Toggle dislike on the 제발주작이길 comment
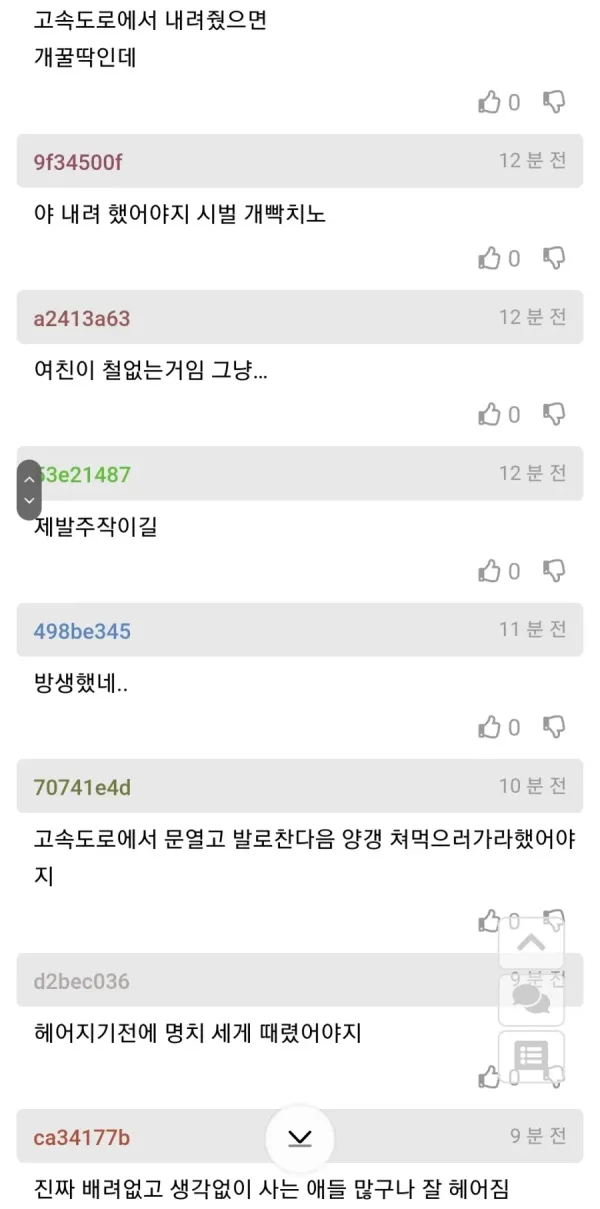Screen dimensions: 600x1209 pos(553,571)
